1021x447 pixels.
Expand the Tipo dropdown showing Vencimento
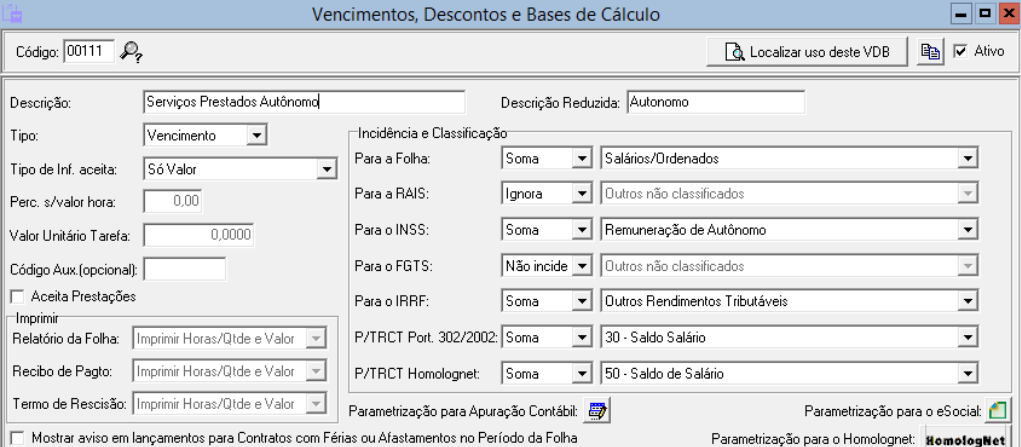point(256,135)
